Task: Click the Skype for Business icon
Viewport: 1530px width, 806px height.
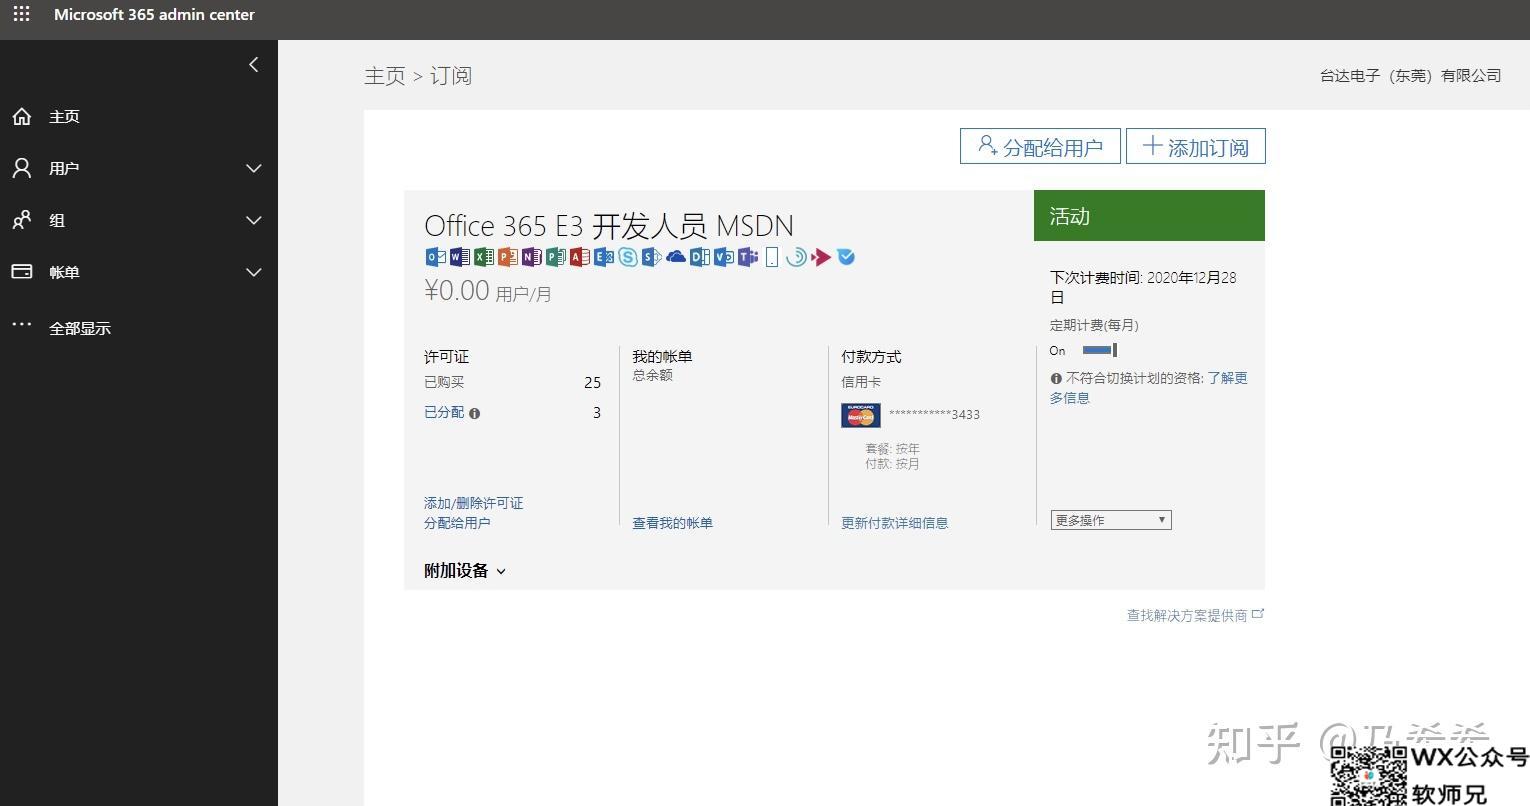Action: point(628,257)
